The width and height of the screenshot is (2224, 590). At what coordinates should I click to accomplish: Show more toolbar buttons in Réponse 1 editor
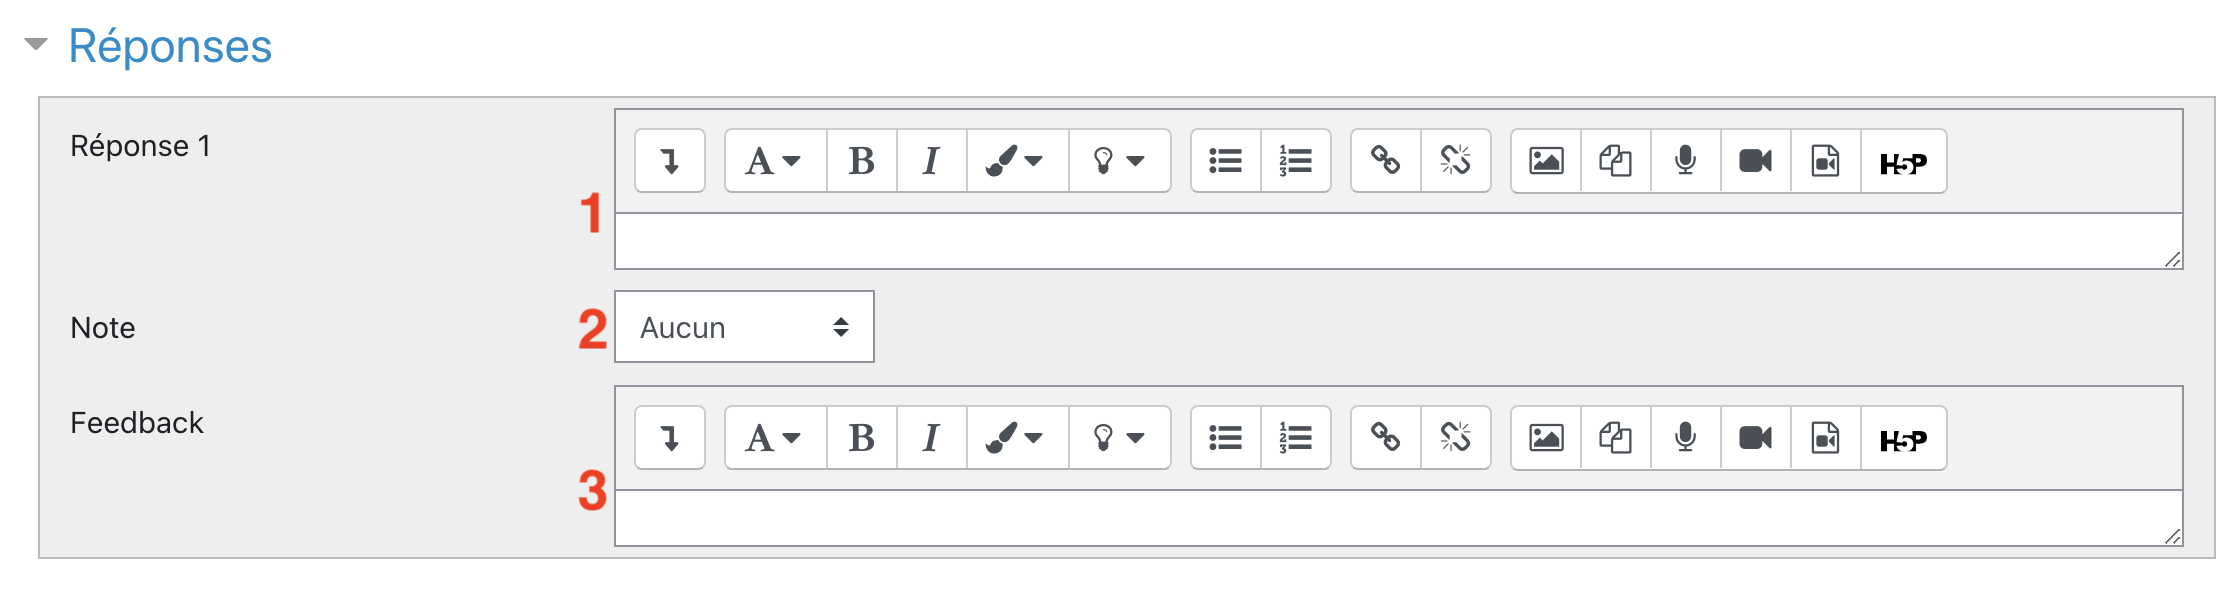[670, 161]
